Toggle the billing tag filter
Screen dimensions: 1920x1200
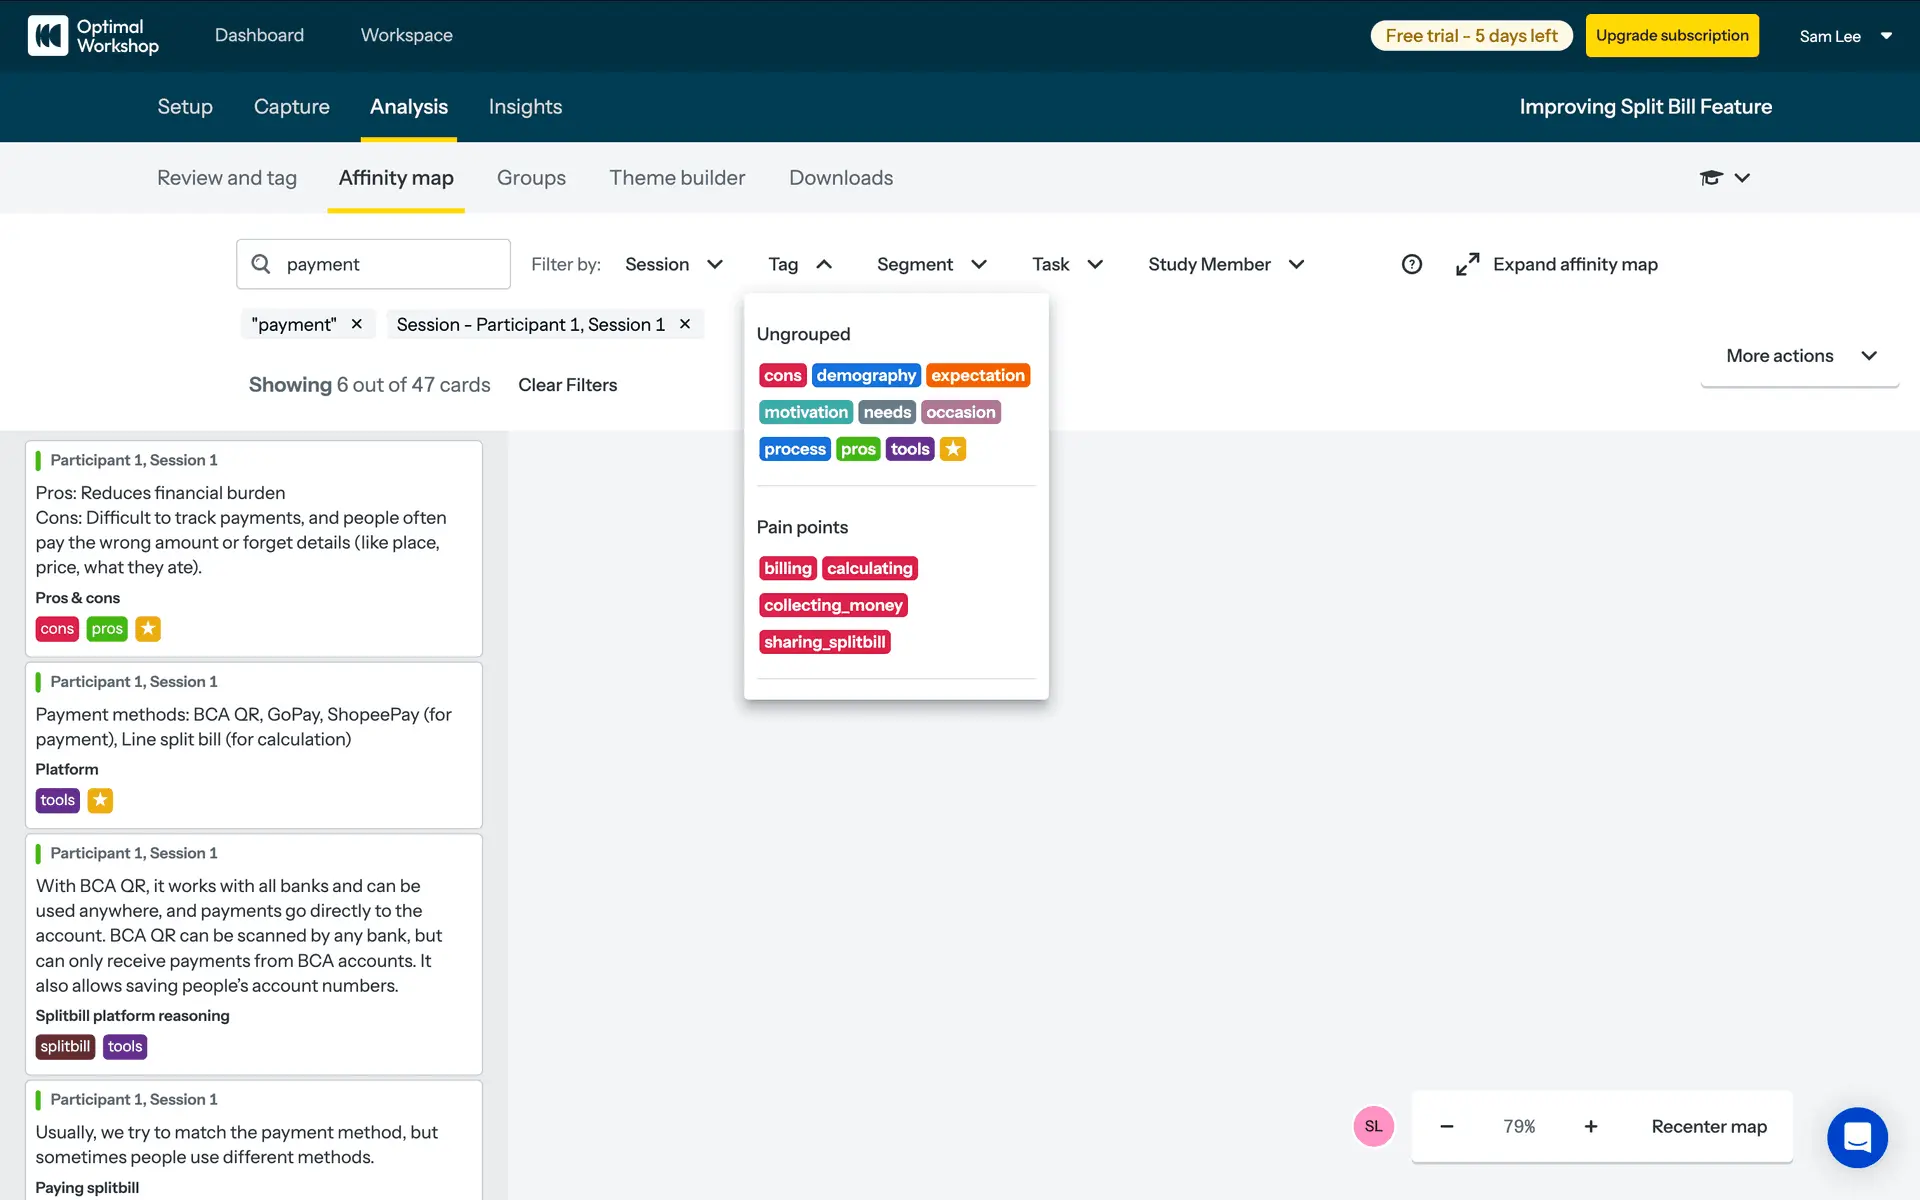(x=788, y=568)
